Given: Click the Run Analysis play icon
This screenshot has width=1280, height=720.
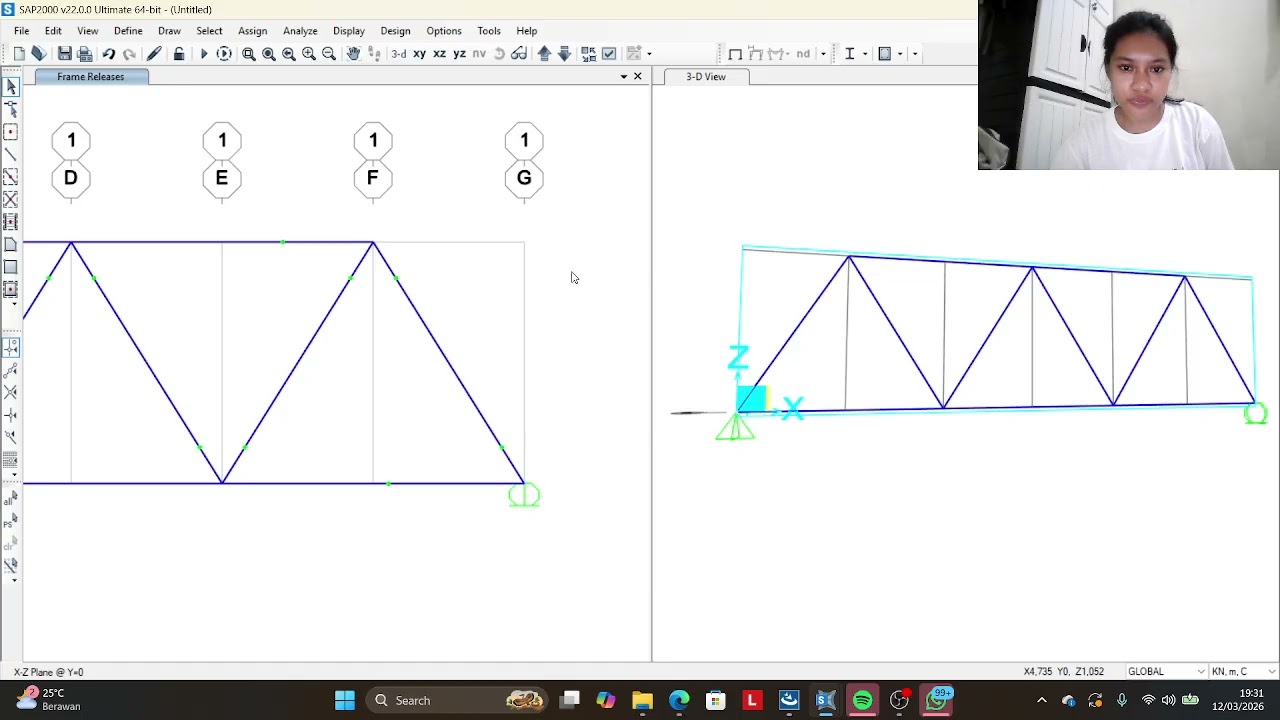Looking at the screenshot, I should click(204, 54).
